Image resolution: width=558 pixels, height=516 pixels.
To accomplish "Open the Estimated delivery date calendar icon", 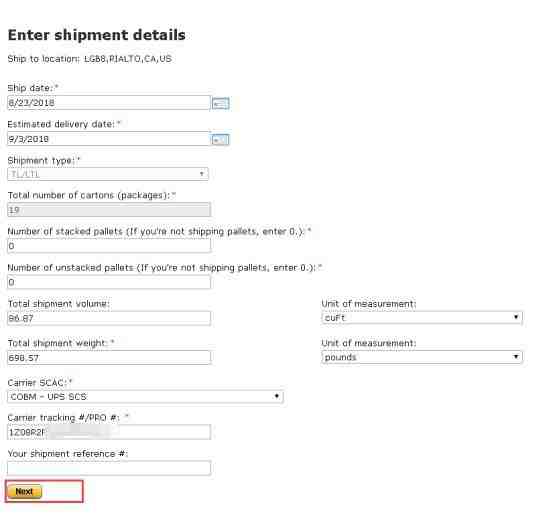I will point(220,139).
